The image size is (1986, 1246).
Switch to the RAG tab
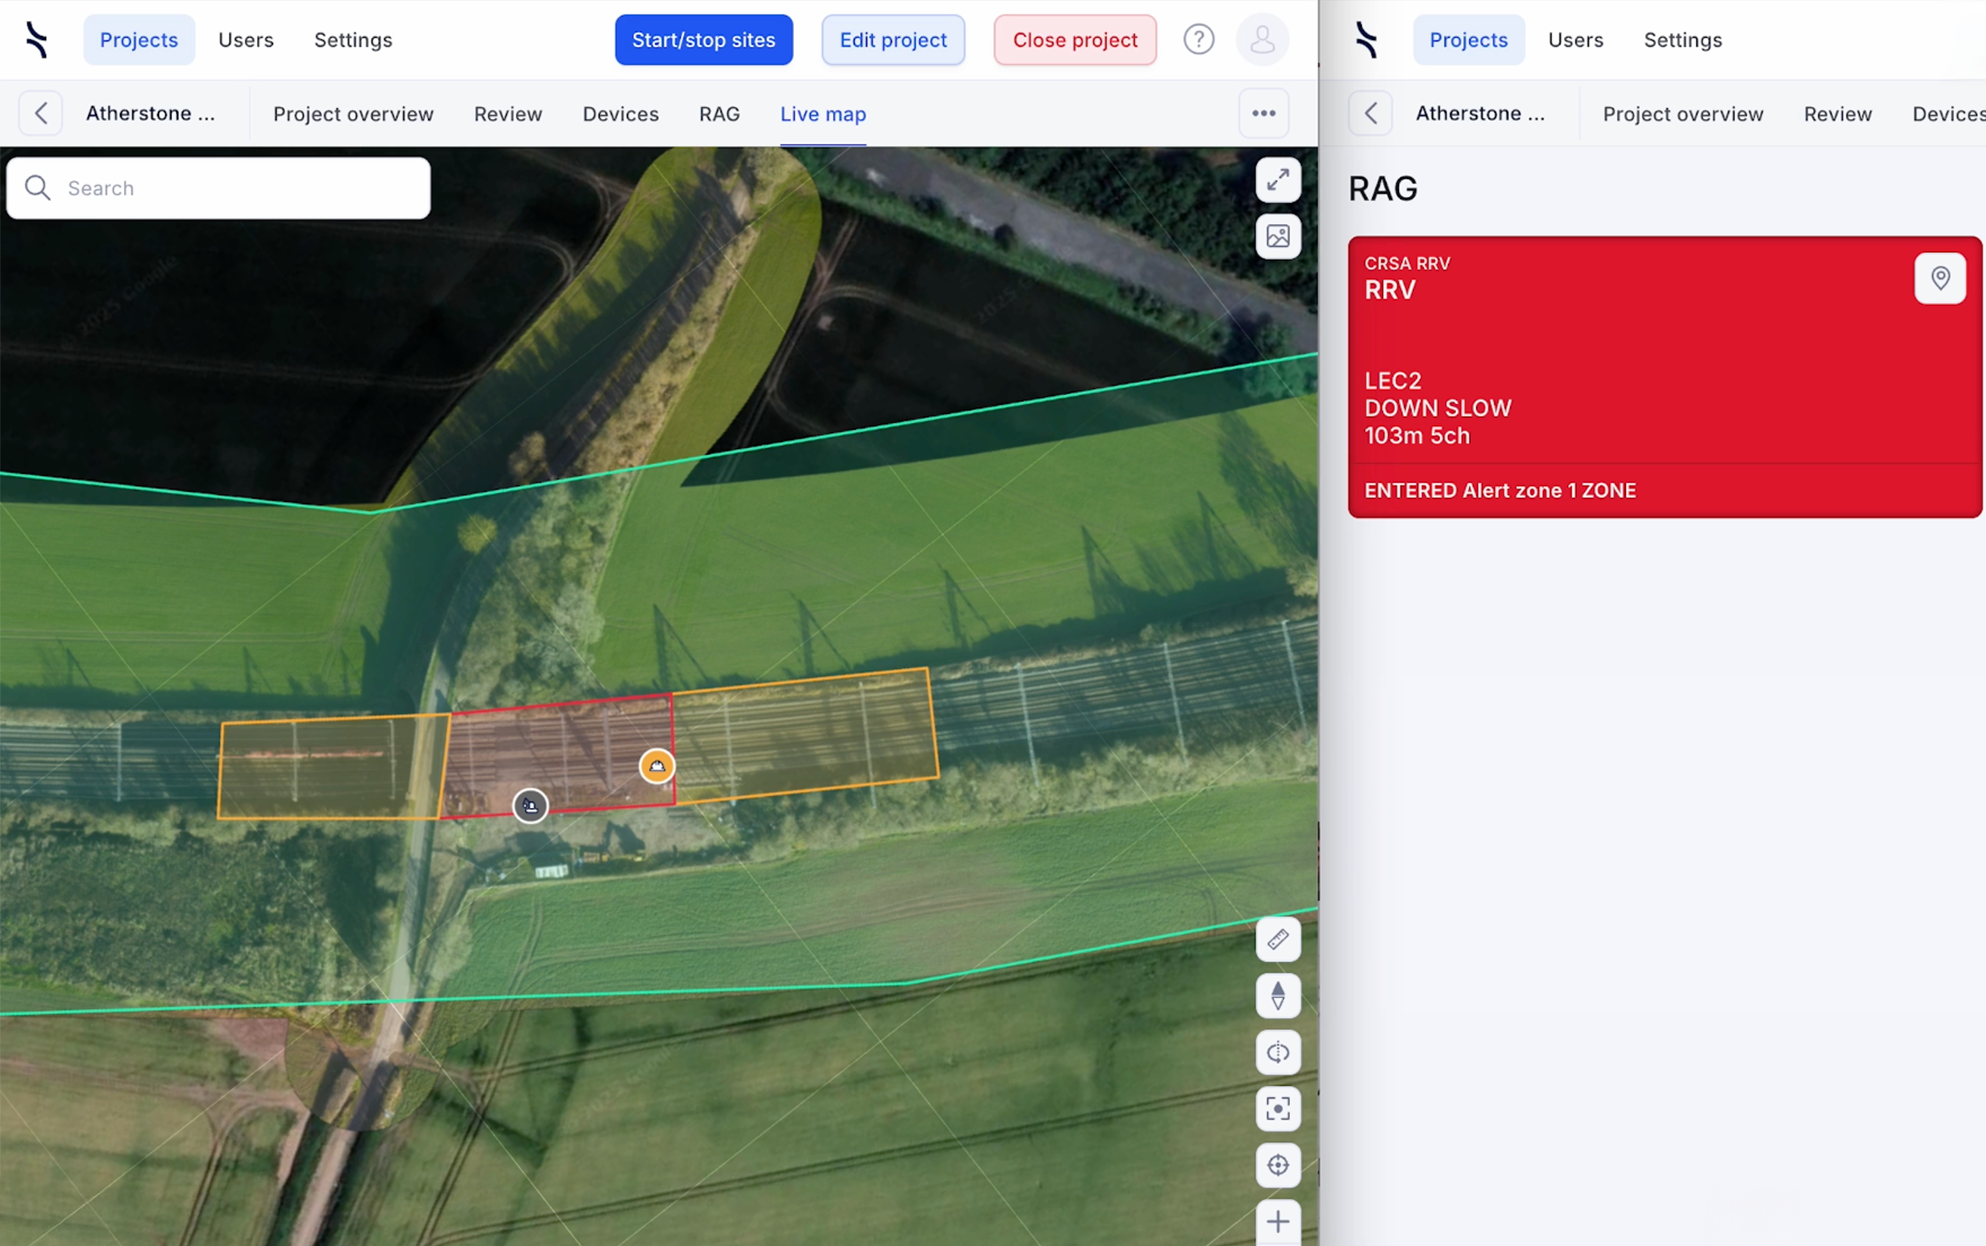[x=719, y=114]
